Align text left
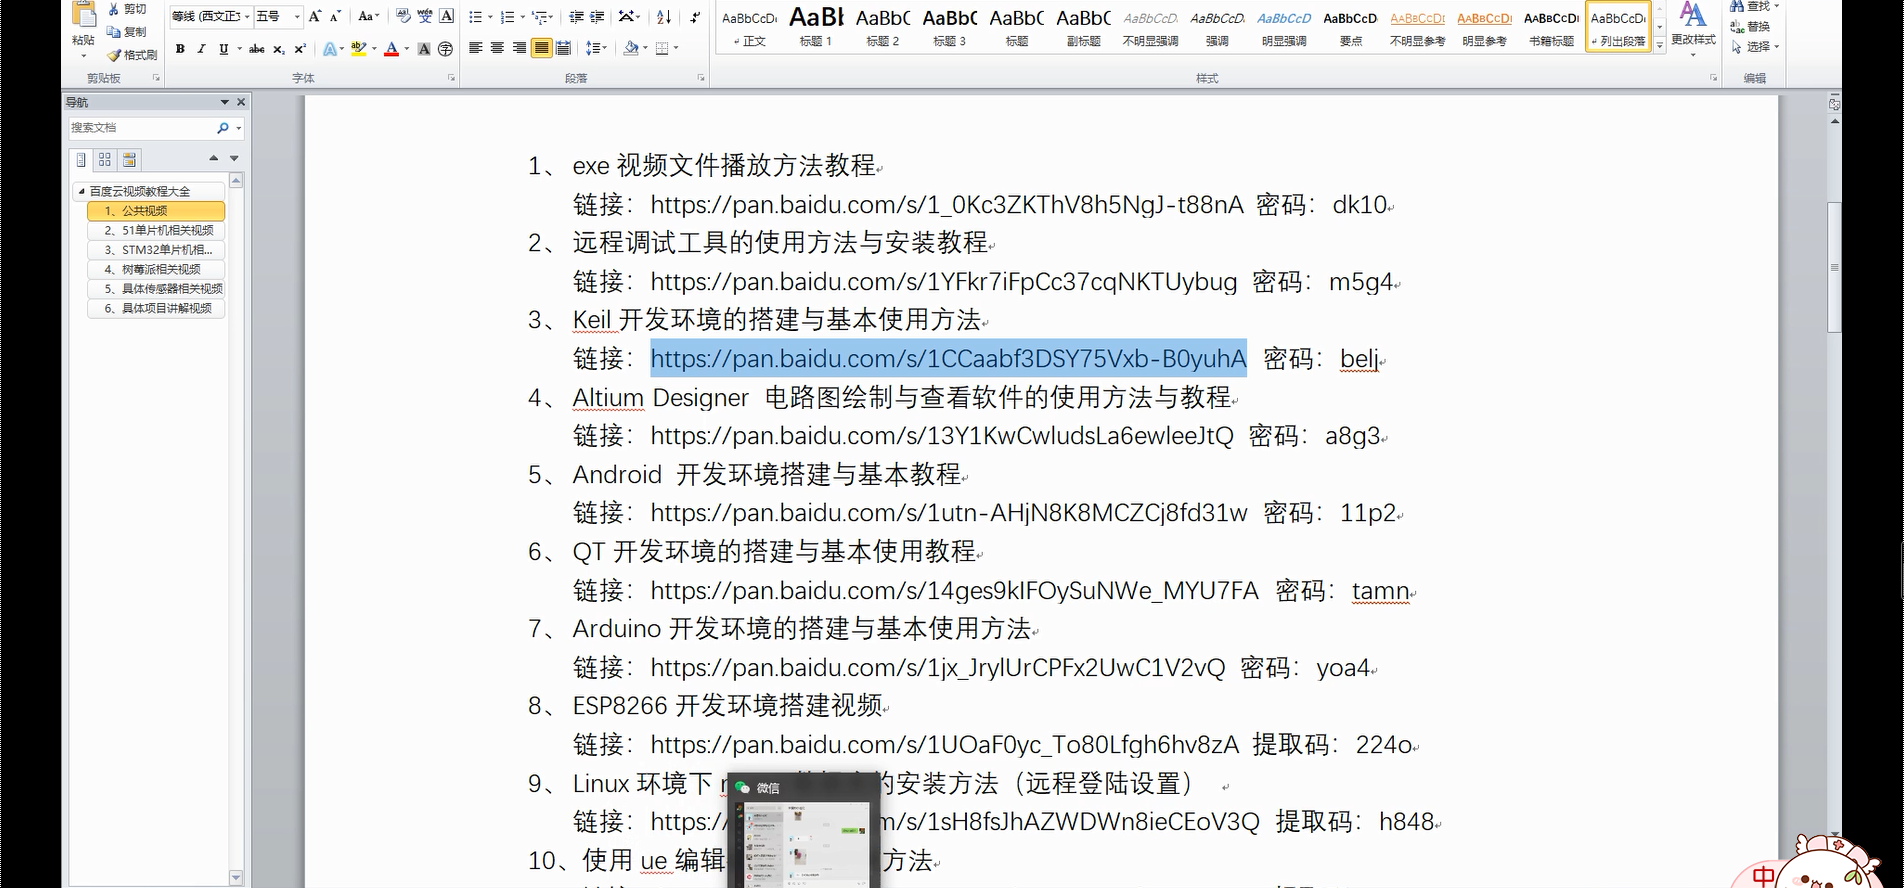 pos(476,48)
